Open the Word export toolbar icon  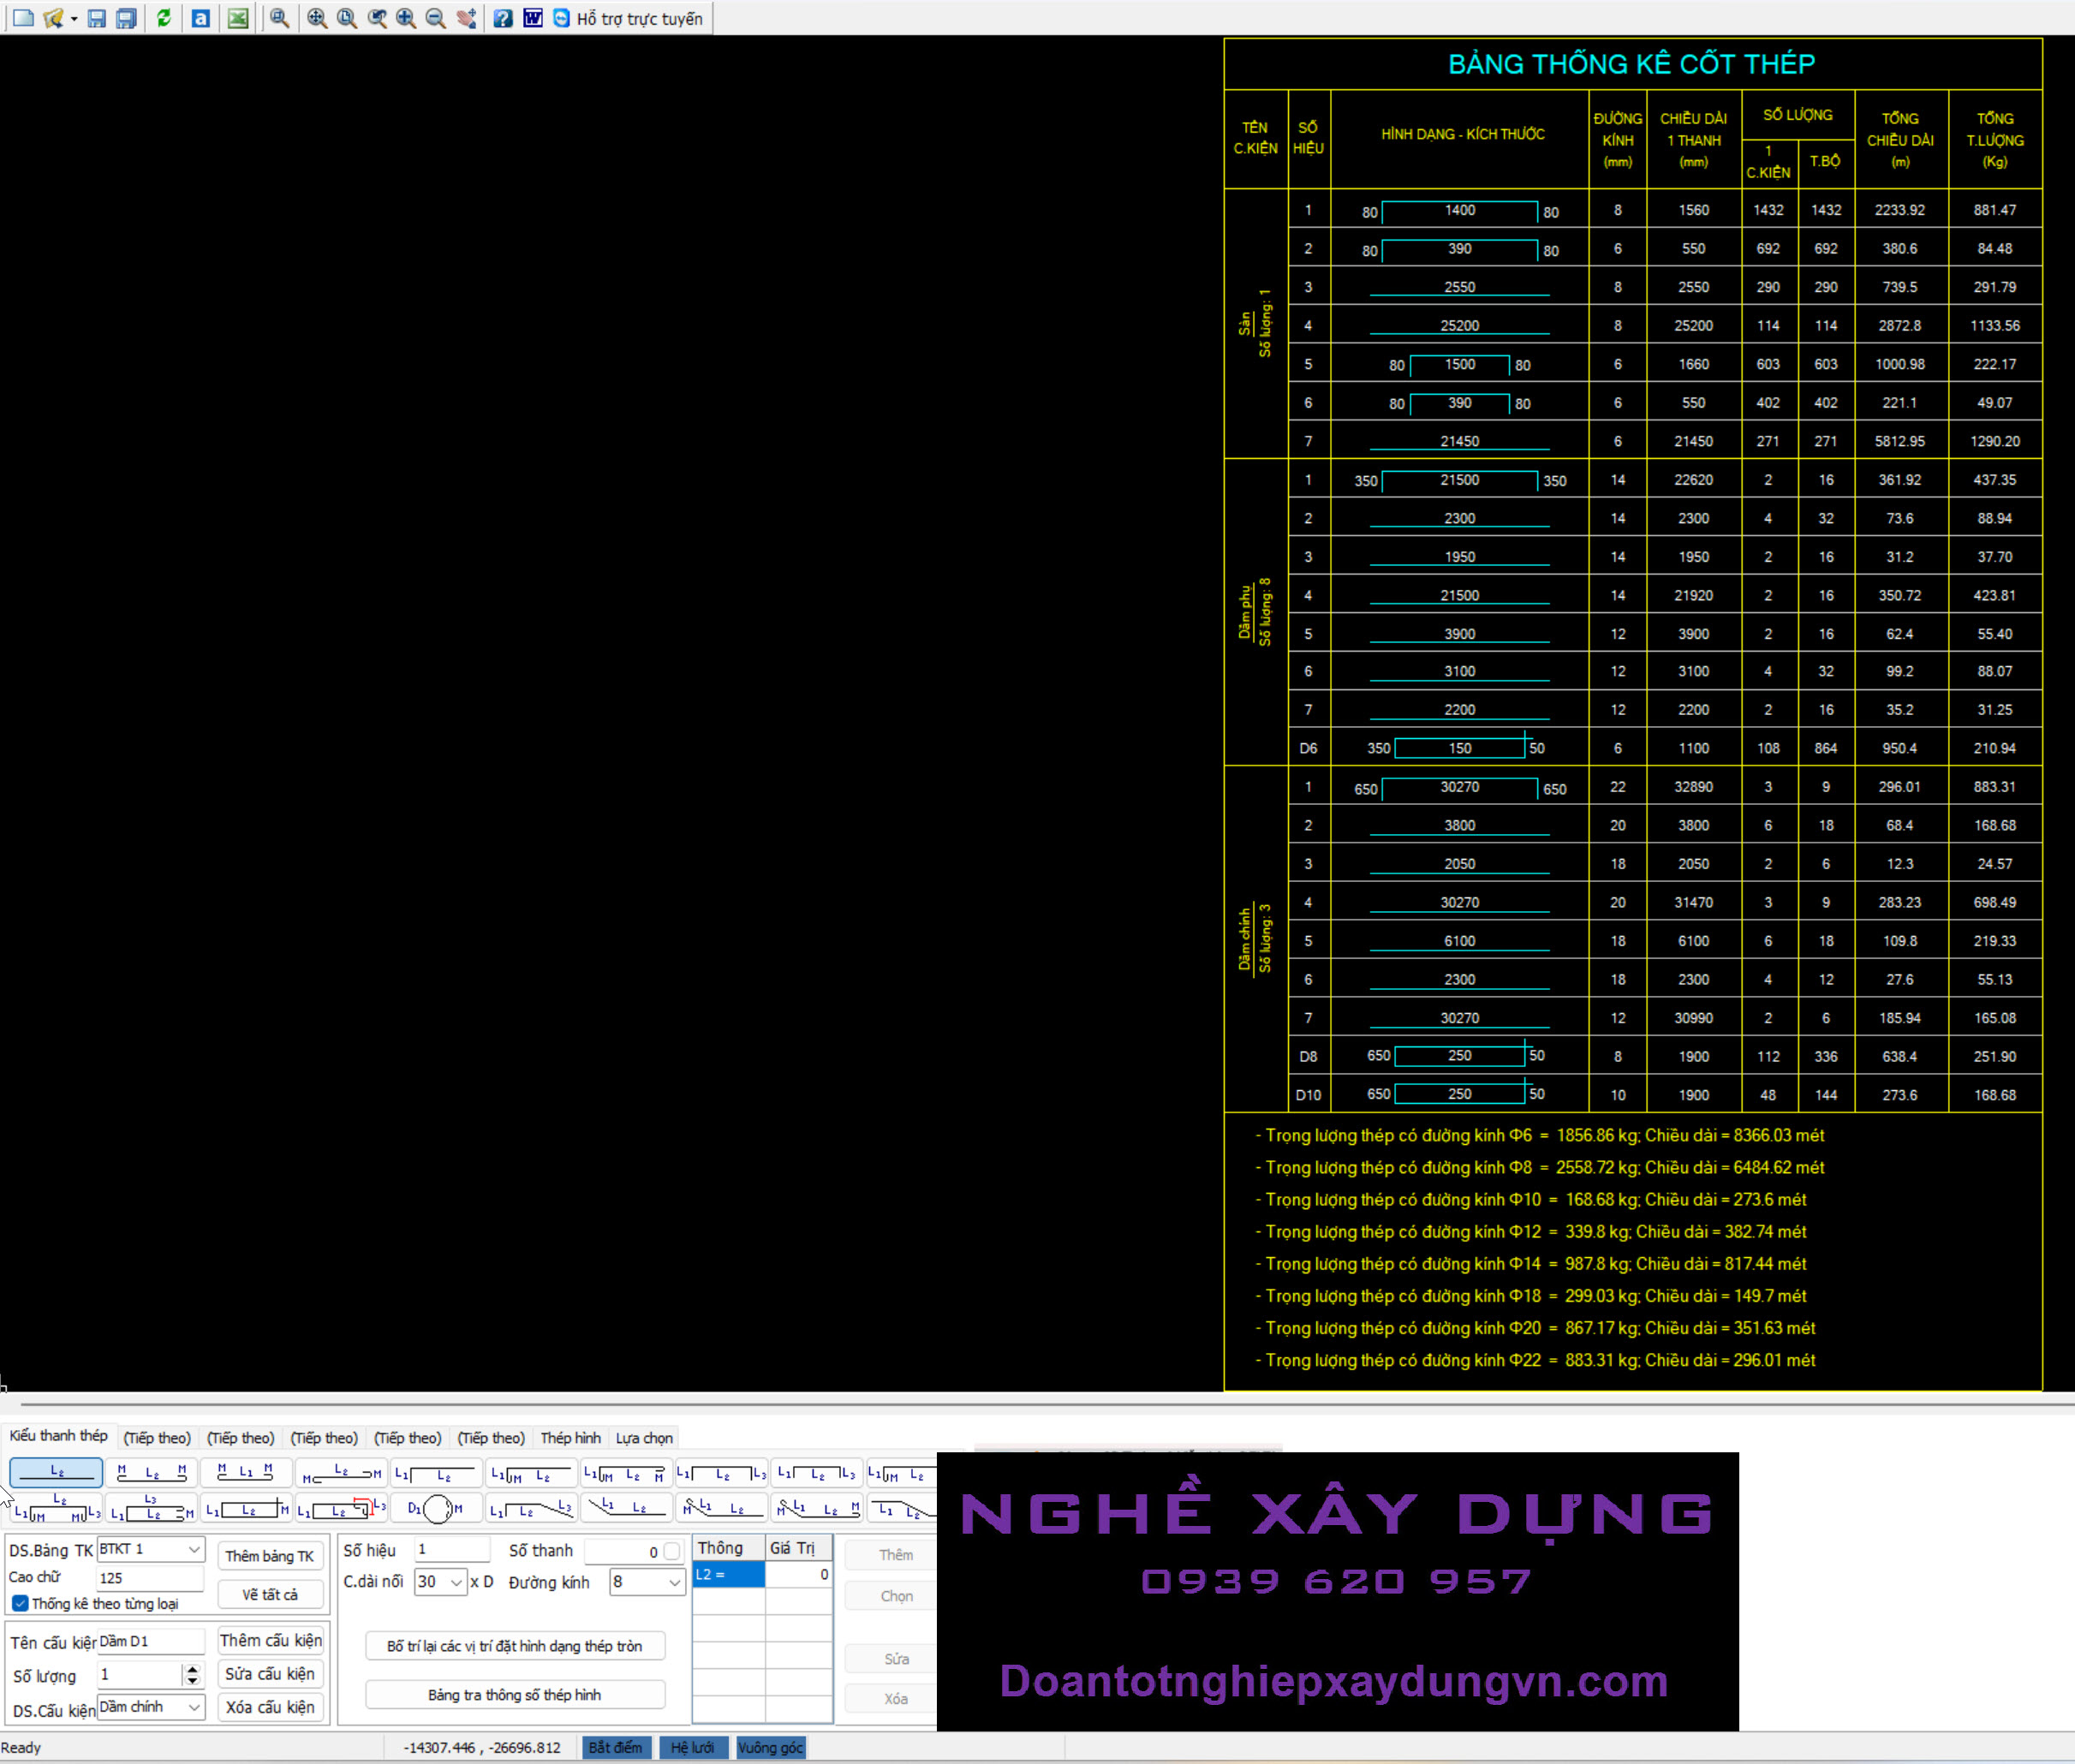pos(533,18)
